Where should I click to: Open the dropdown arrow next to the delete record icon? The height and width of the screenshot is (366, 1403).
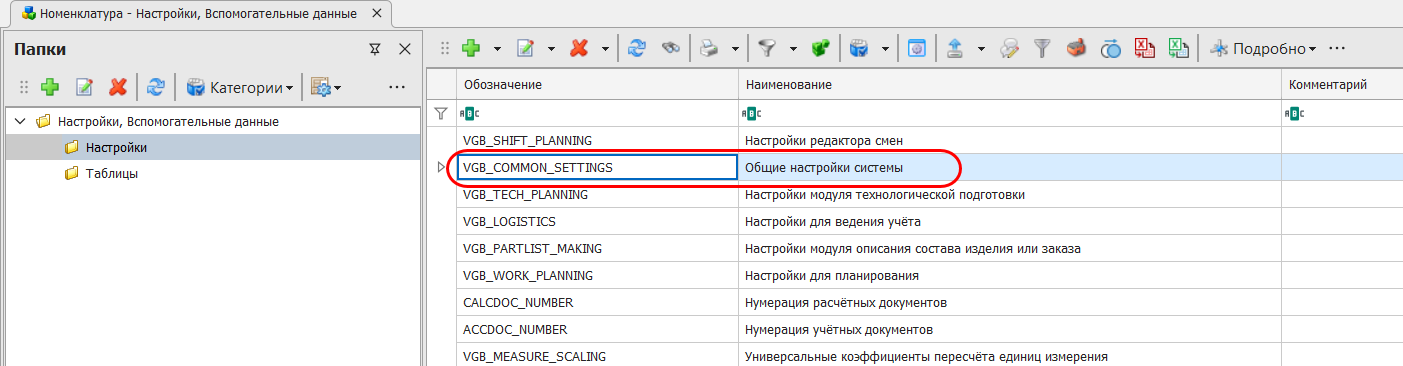(604, 48)
